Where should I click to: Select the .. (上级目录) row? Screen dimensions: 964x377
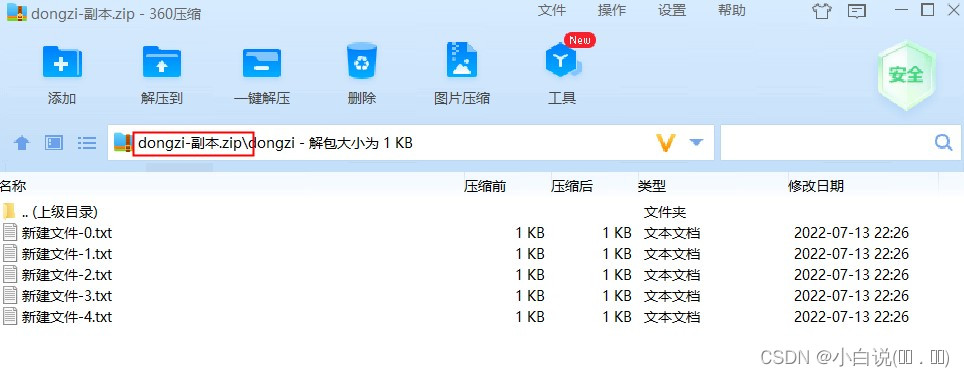coord(482,212)
